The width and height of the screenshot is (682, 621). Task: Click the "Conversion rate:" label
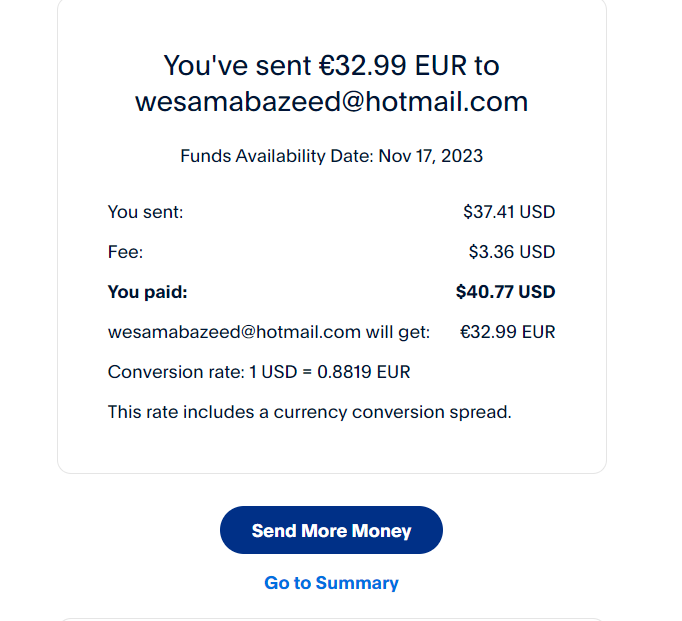tap(176, 372)
